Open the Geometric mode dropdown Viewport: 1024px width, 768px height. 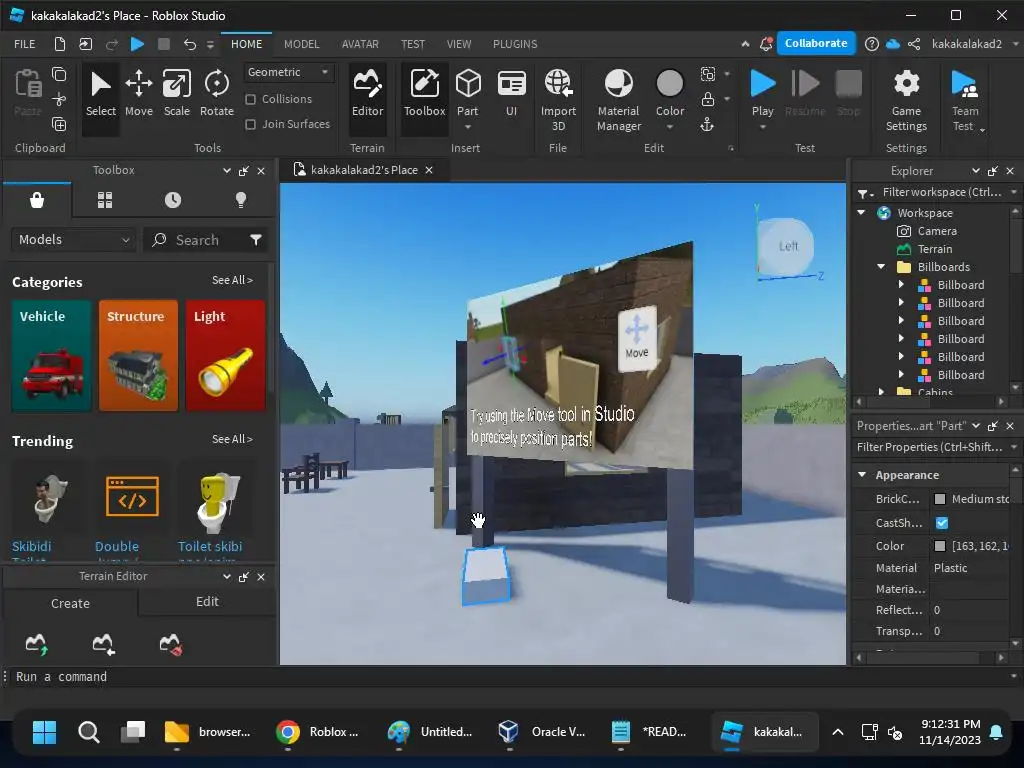(x=288, y=72)
